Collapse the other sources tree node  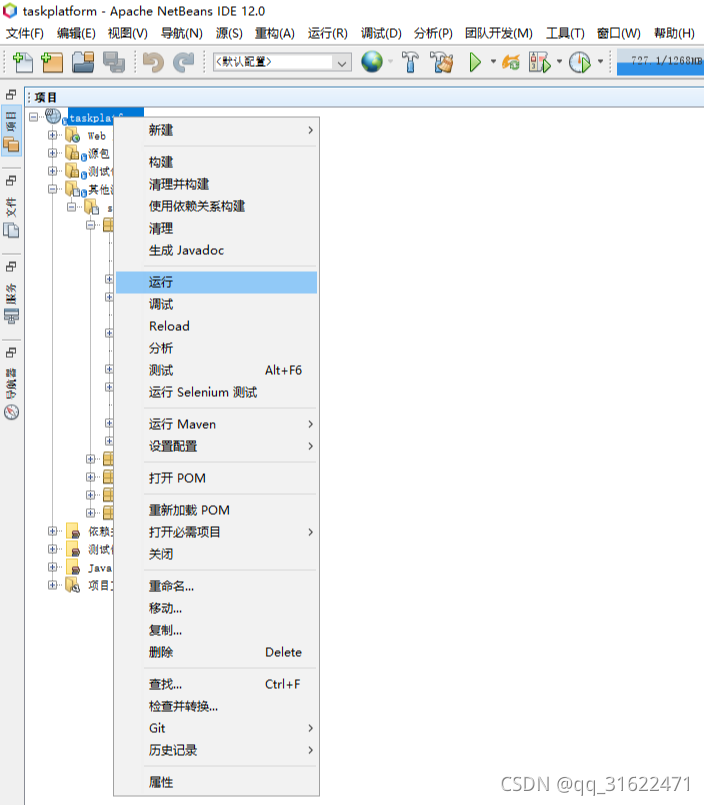pyautogui.click(x=52, y=189)
